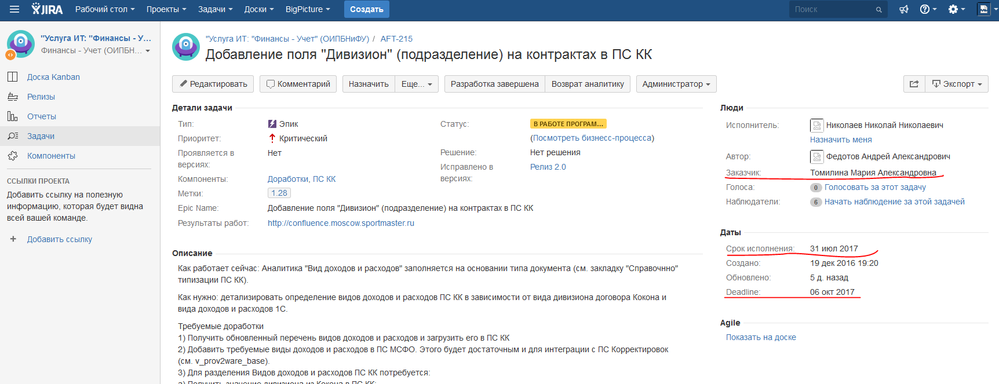Click the share issue icon button
The image size is (999, 384).
coord(913,84)
